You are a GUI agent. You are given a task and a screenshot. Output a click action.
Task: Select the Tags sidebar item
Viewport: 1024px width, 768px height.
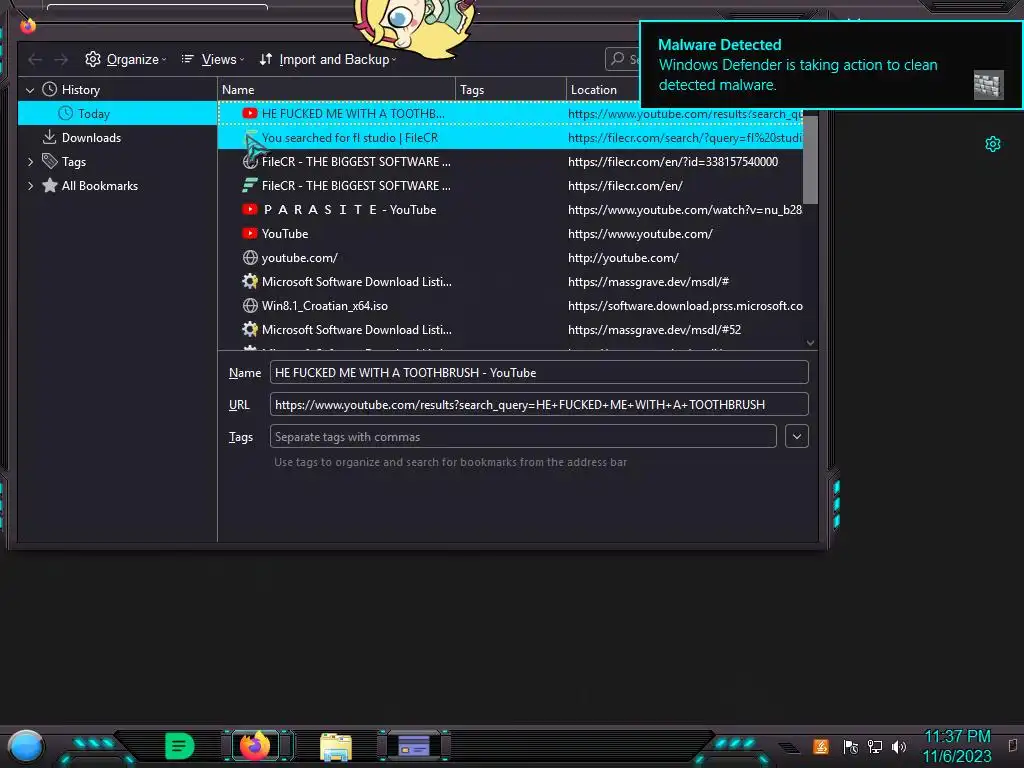click(x=74, y=162)
